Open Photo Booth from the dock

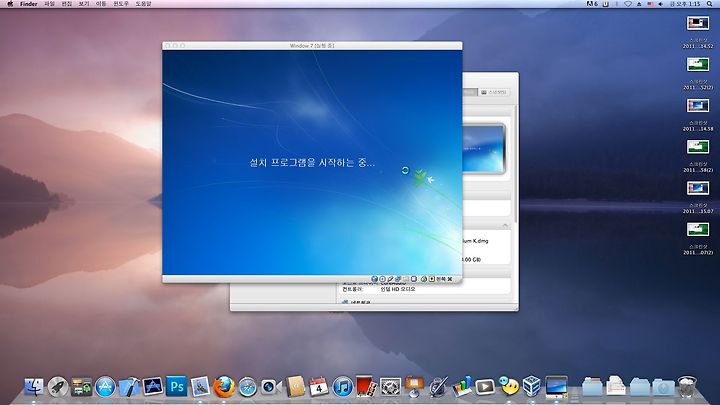[366, 387]
